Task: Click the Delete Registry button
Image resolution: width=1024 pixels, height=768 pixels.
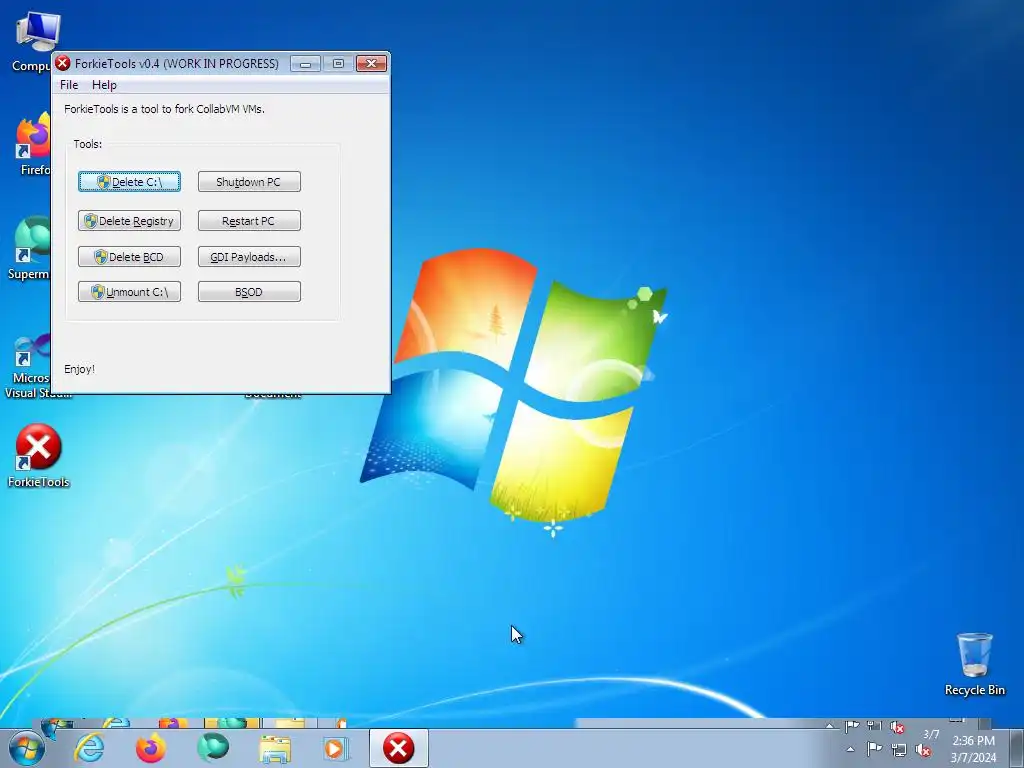Action: (x=129, y=221)
